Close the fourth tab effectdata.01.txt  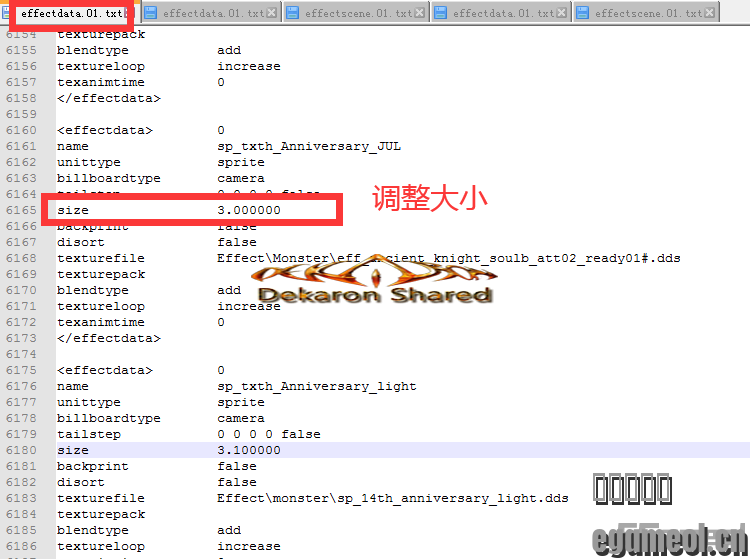pyautogui.click(x=563, y=14)
